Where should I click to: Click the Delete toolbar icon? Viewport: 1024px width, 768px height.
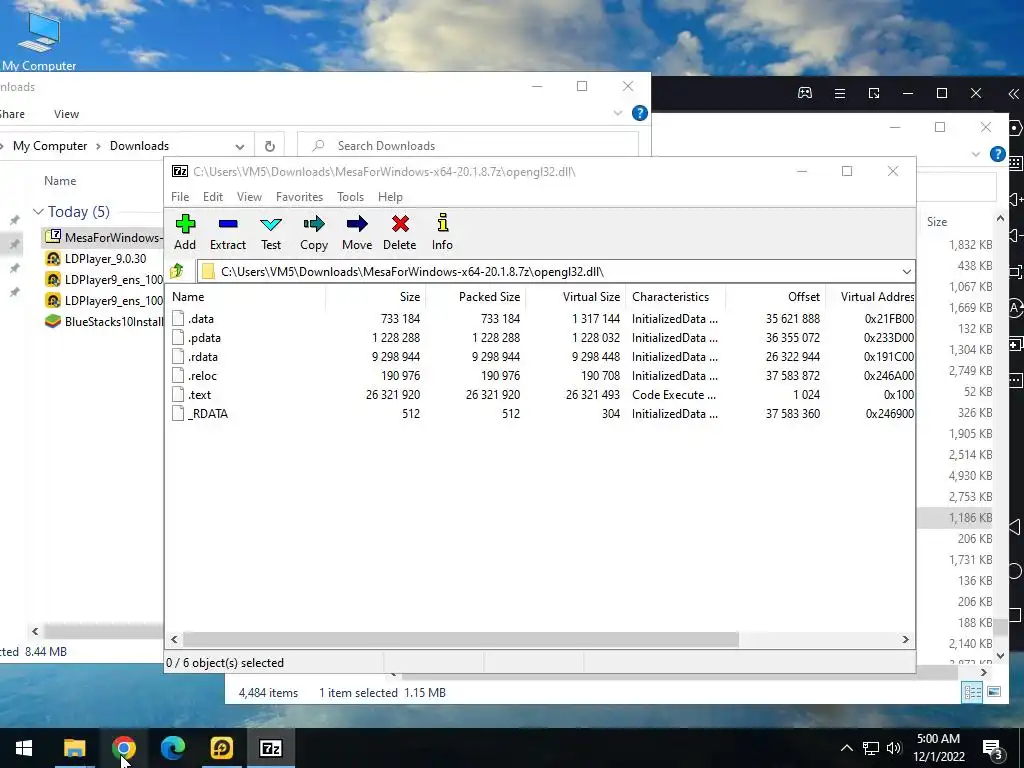[400, 232]
